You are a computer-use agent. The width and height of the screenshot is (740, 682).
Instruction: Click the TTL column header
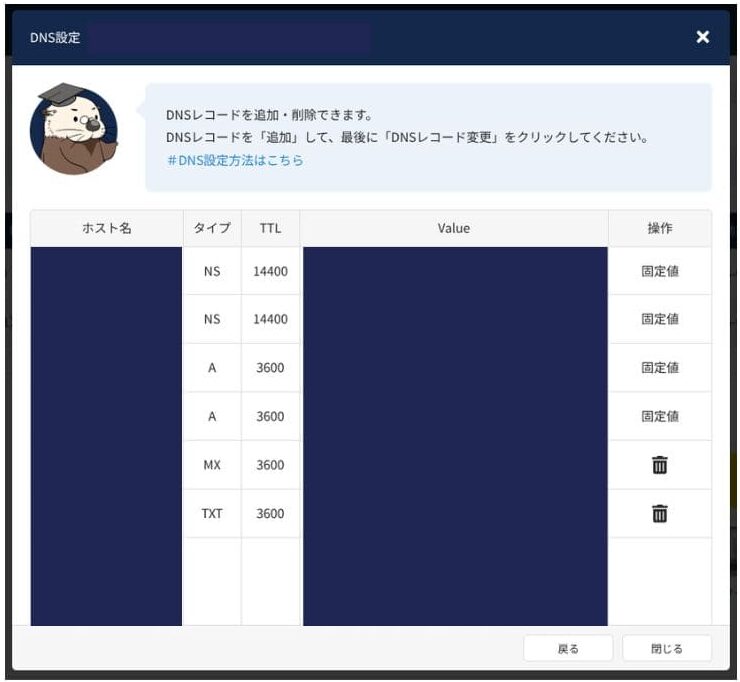point(270,228)
